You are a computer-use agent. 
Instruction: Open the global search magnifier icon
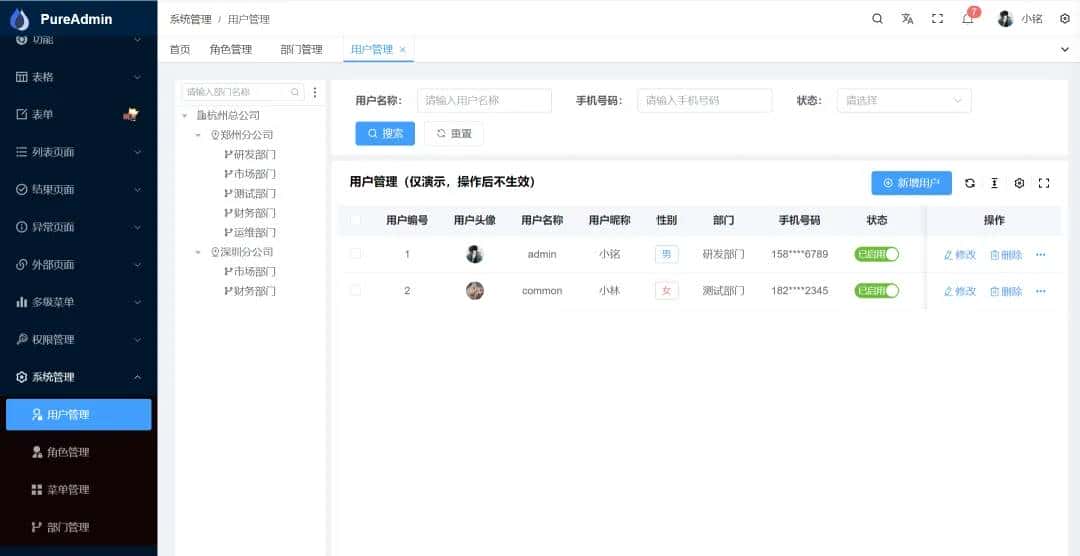[x=877, y=19]
